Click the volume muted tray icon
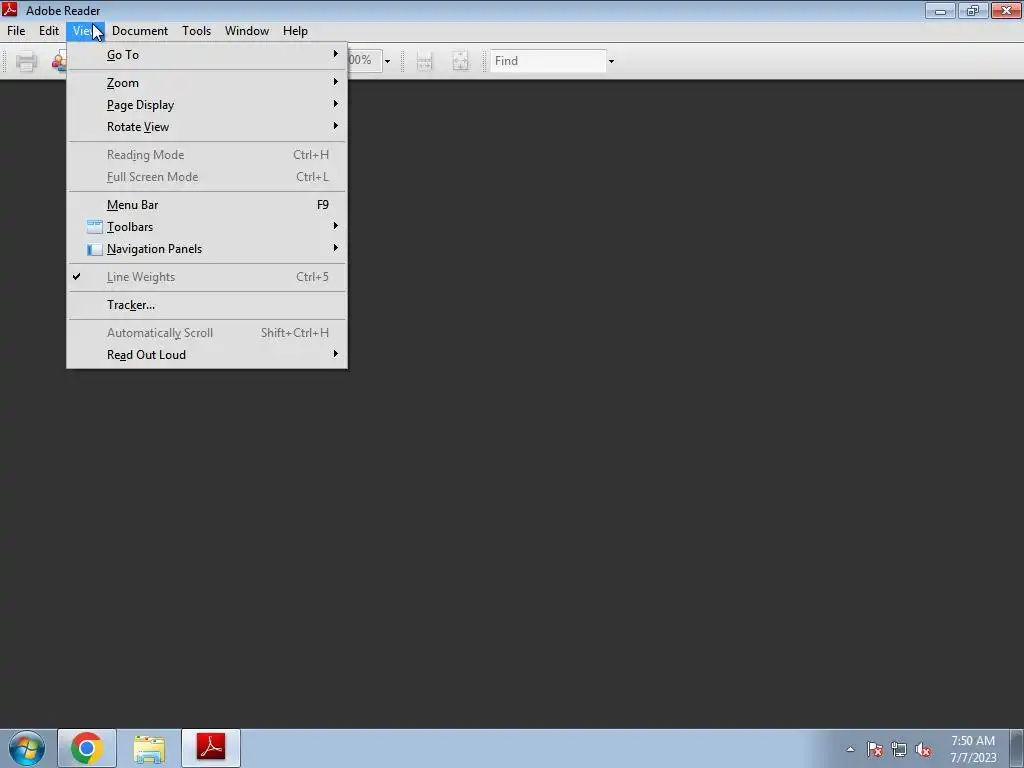 tap(923, 749)
